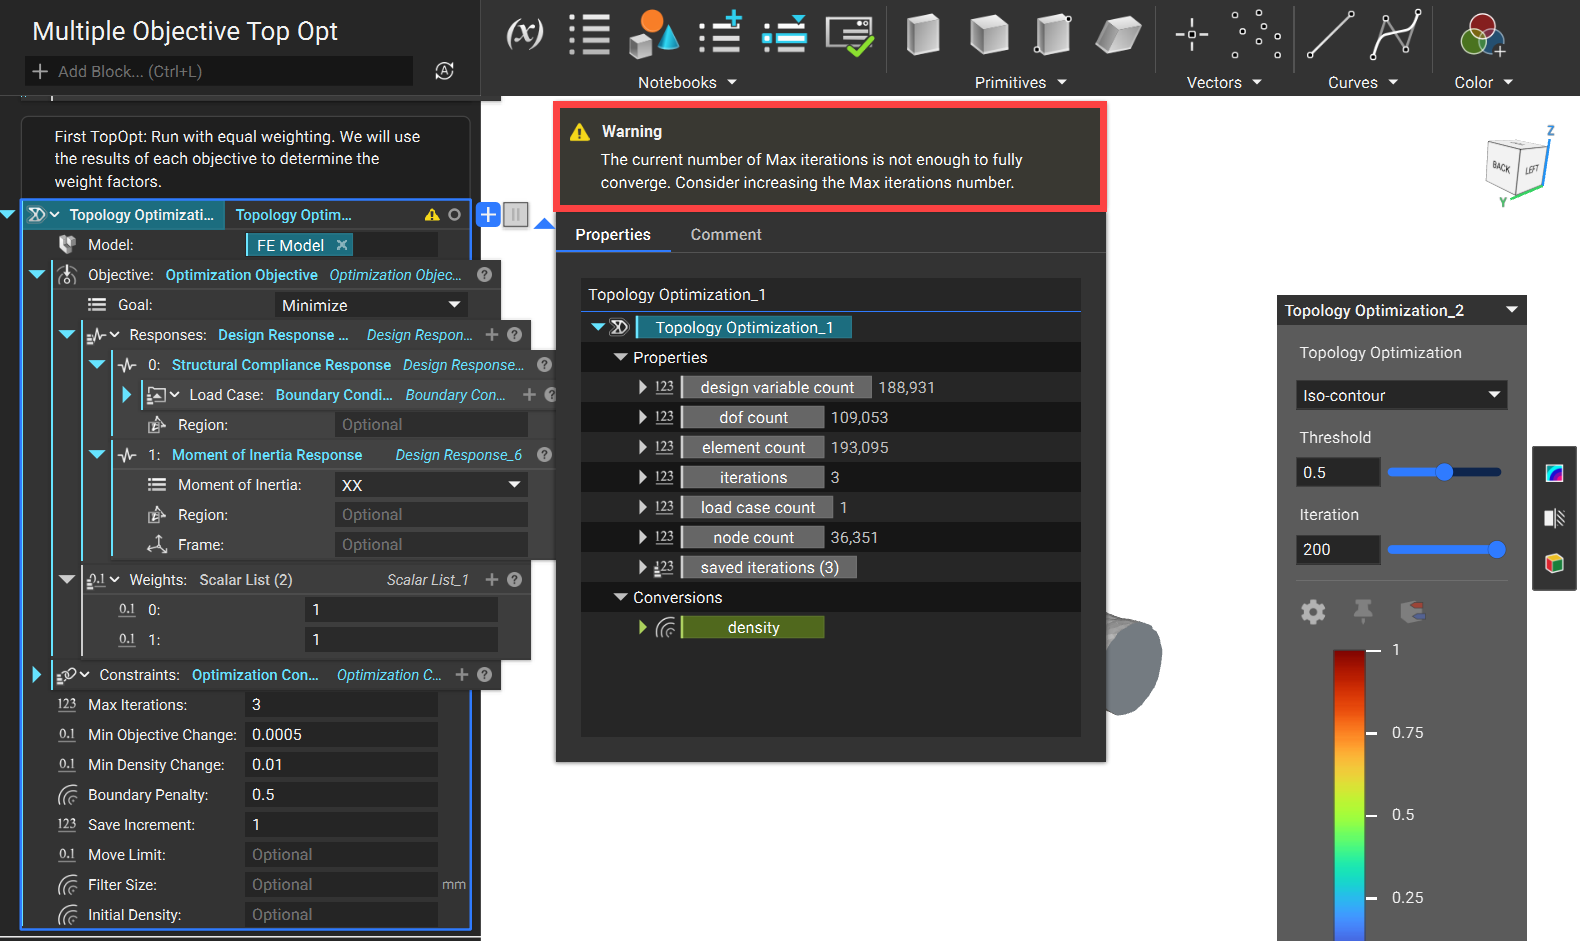The height and width of the screenshot is (941, 1580).
Task: Click the straight line Curves icon
Action: click(x=1330, y=35)
